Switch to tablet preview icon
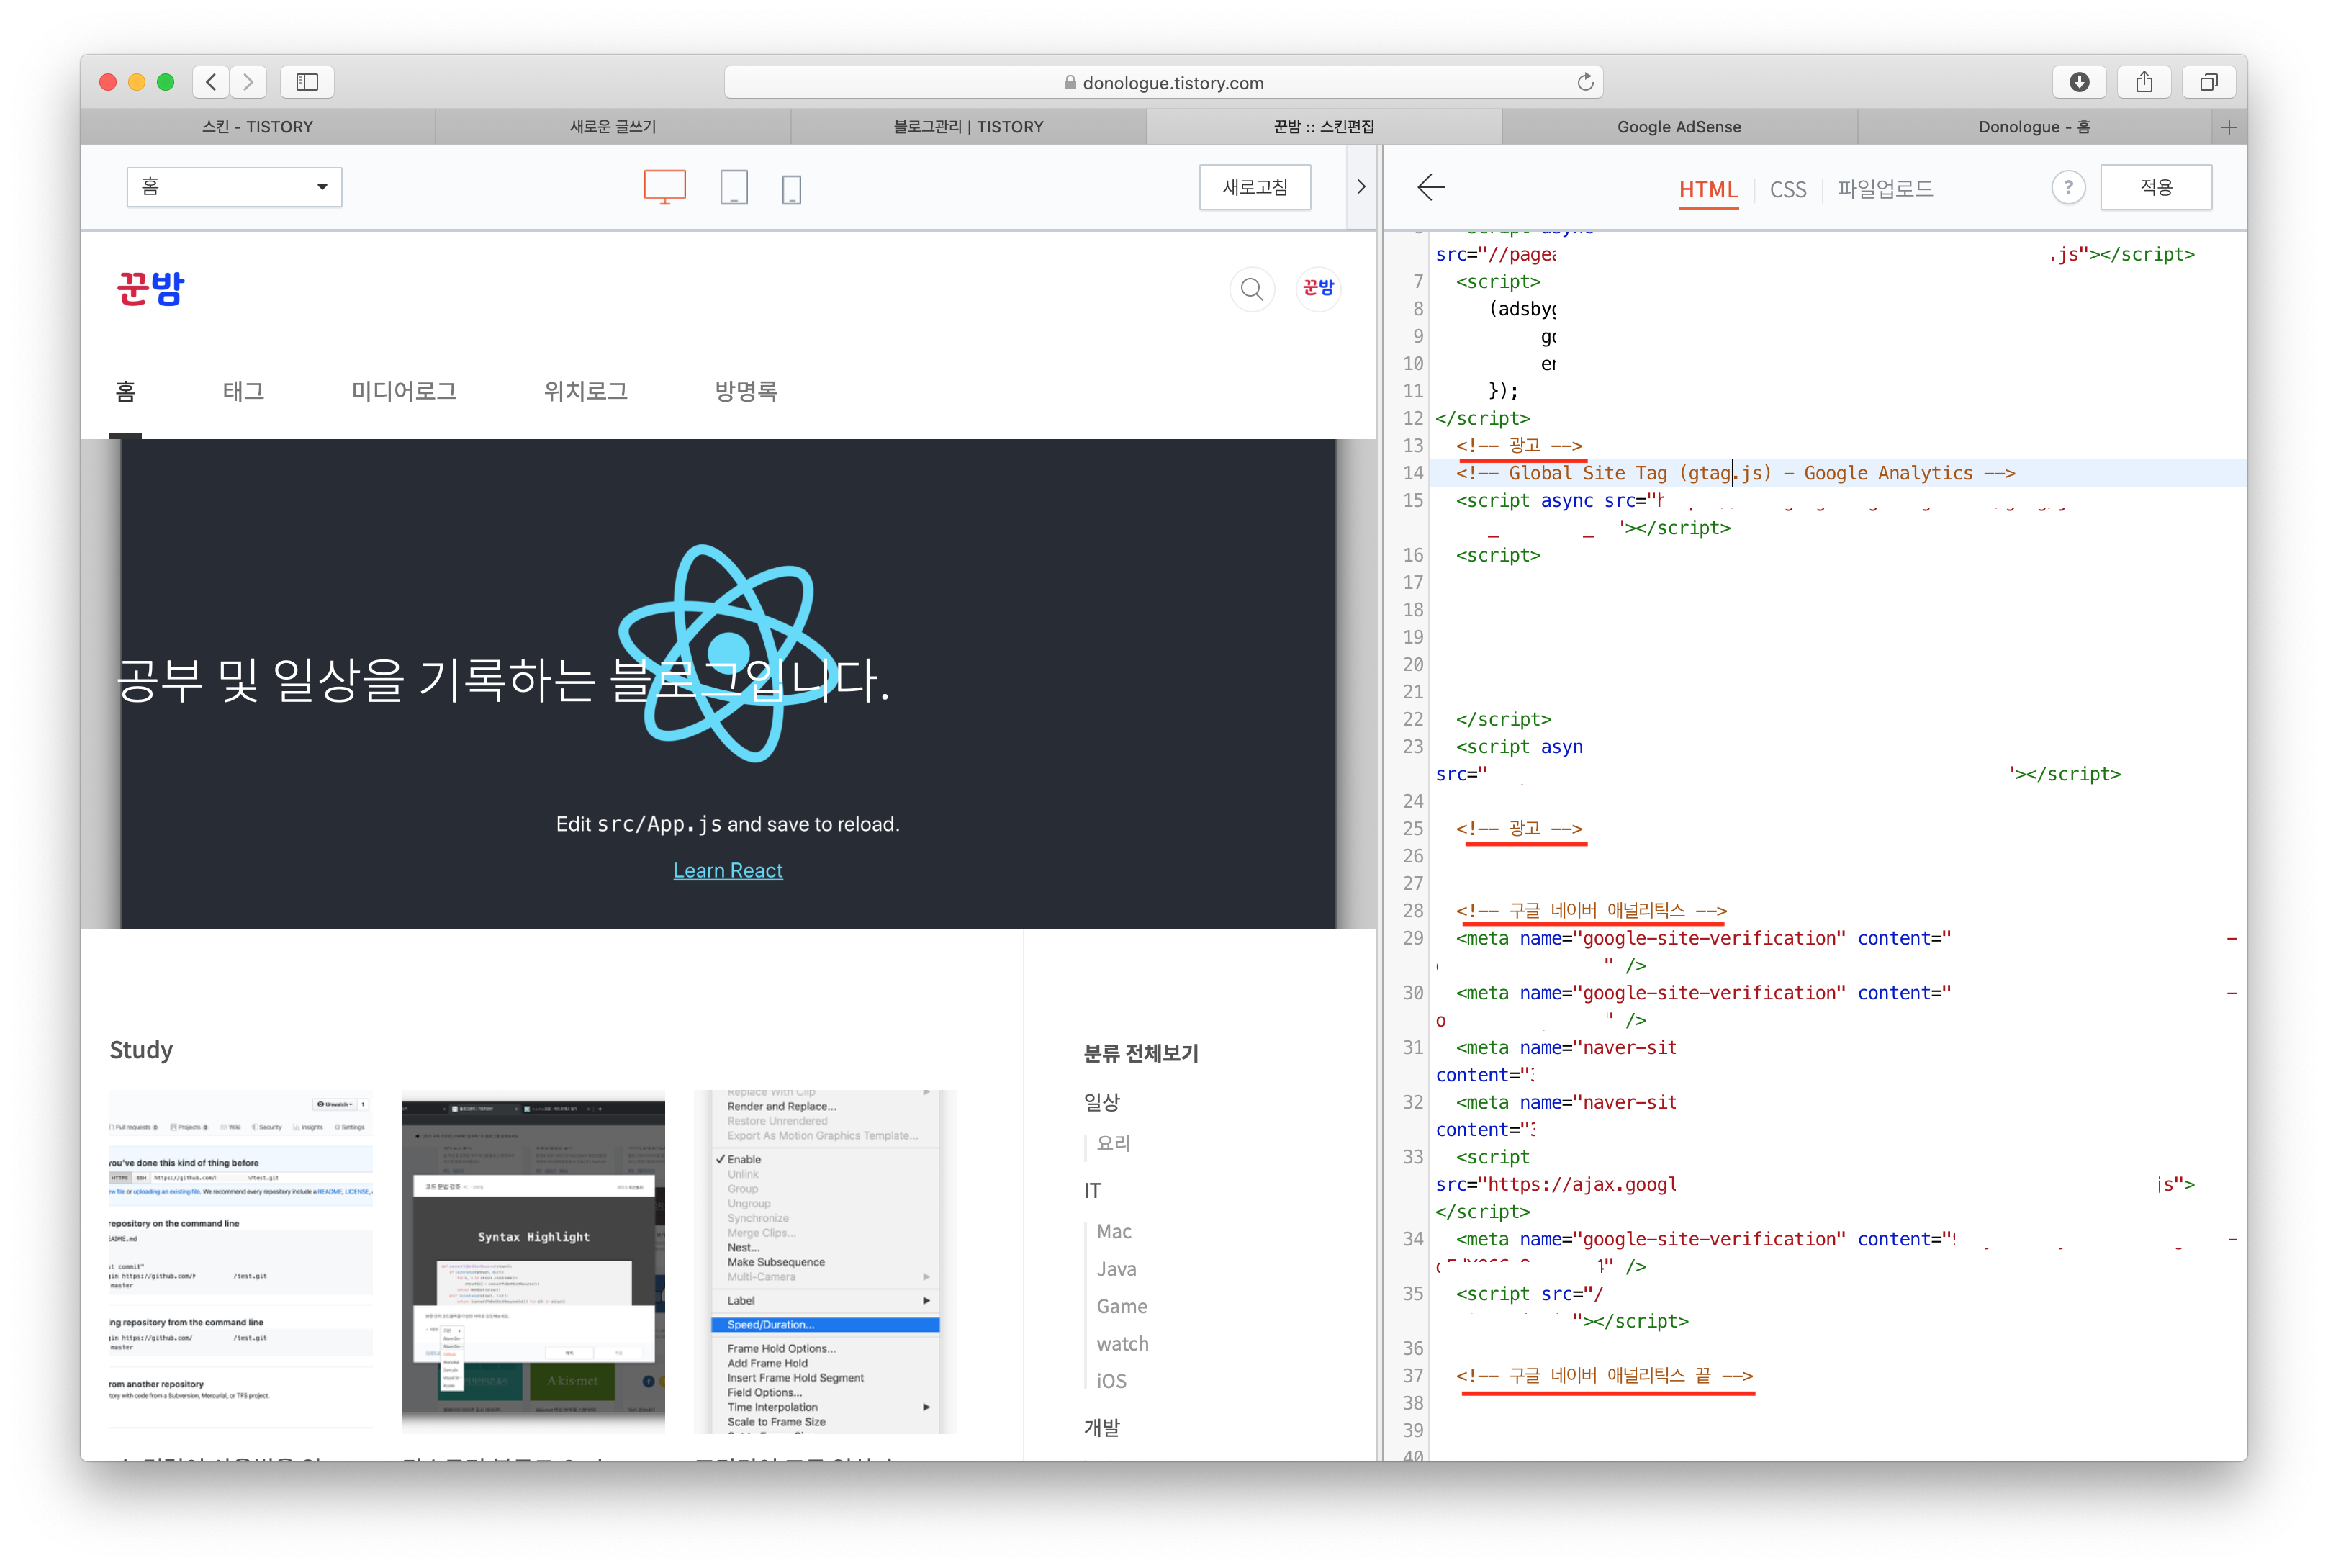Viewport: 2328px width, 1568px height. (x=733, y=187)
